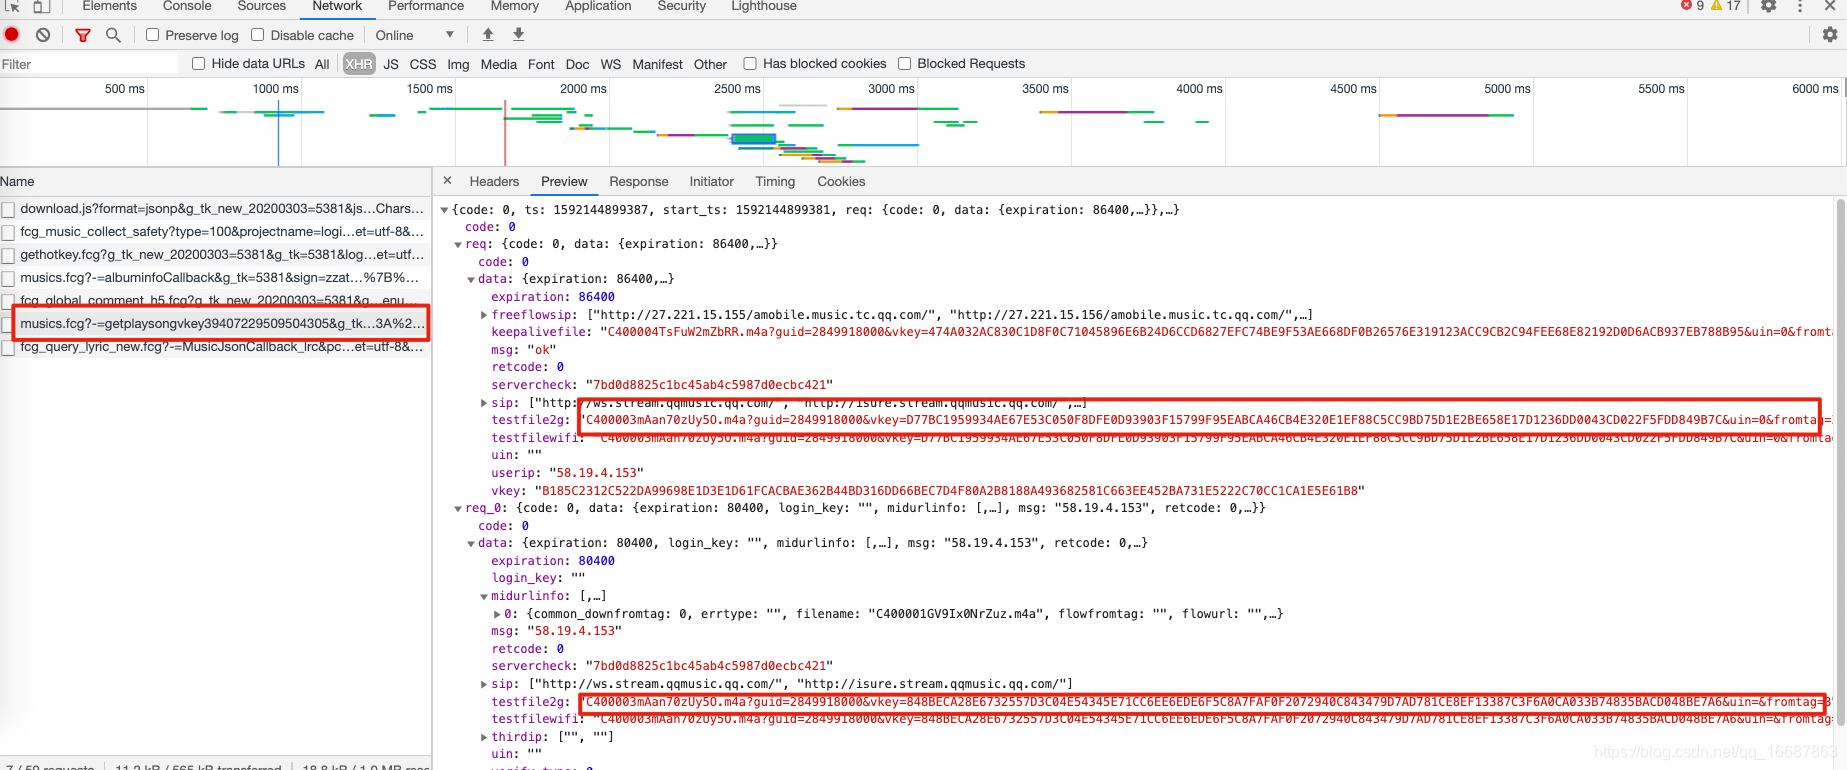Open DevTools settings gear
Image resolution: width=1847 pixels, height=770 pixels.
coord(1768,6)
